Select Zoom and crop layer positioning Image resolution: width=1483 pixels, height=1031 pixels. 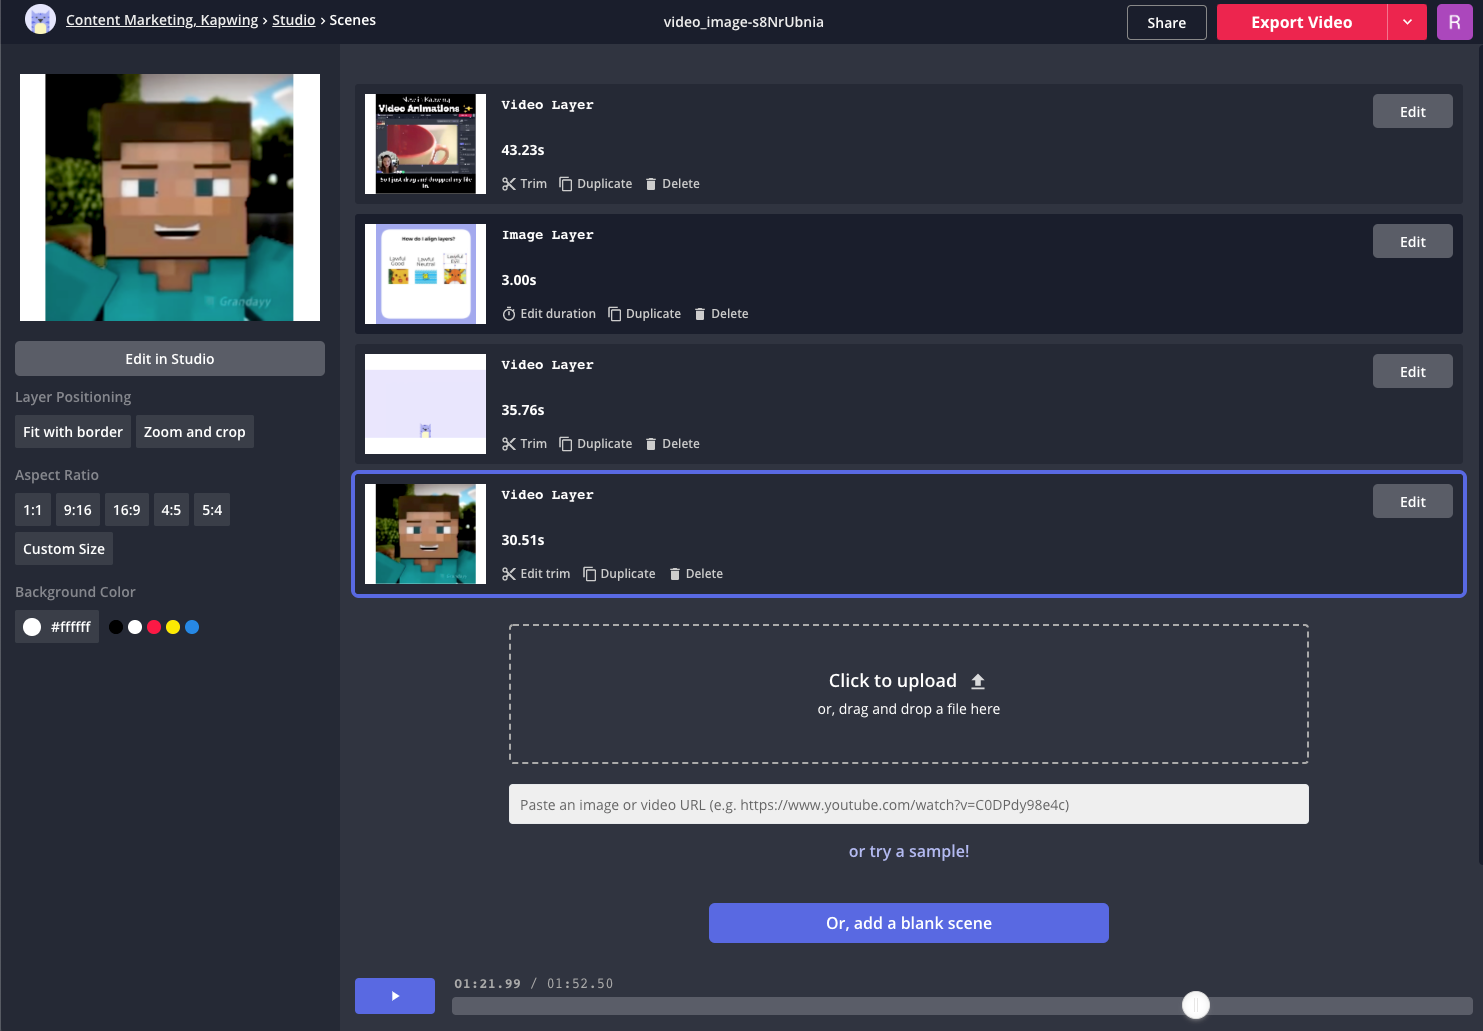pos(194,432)
